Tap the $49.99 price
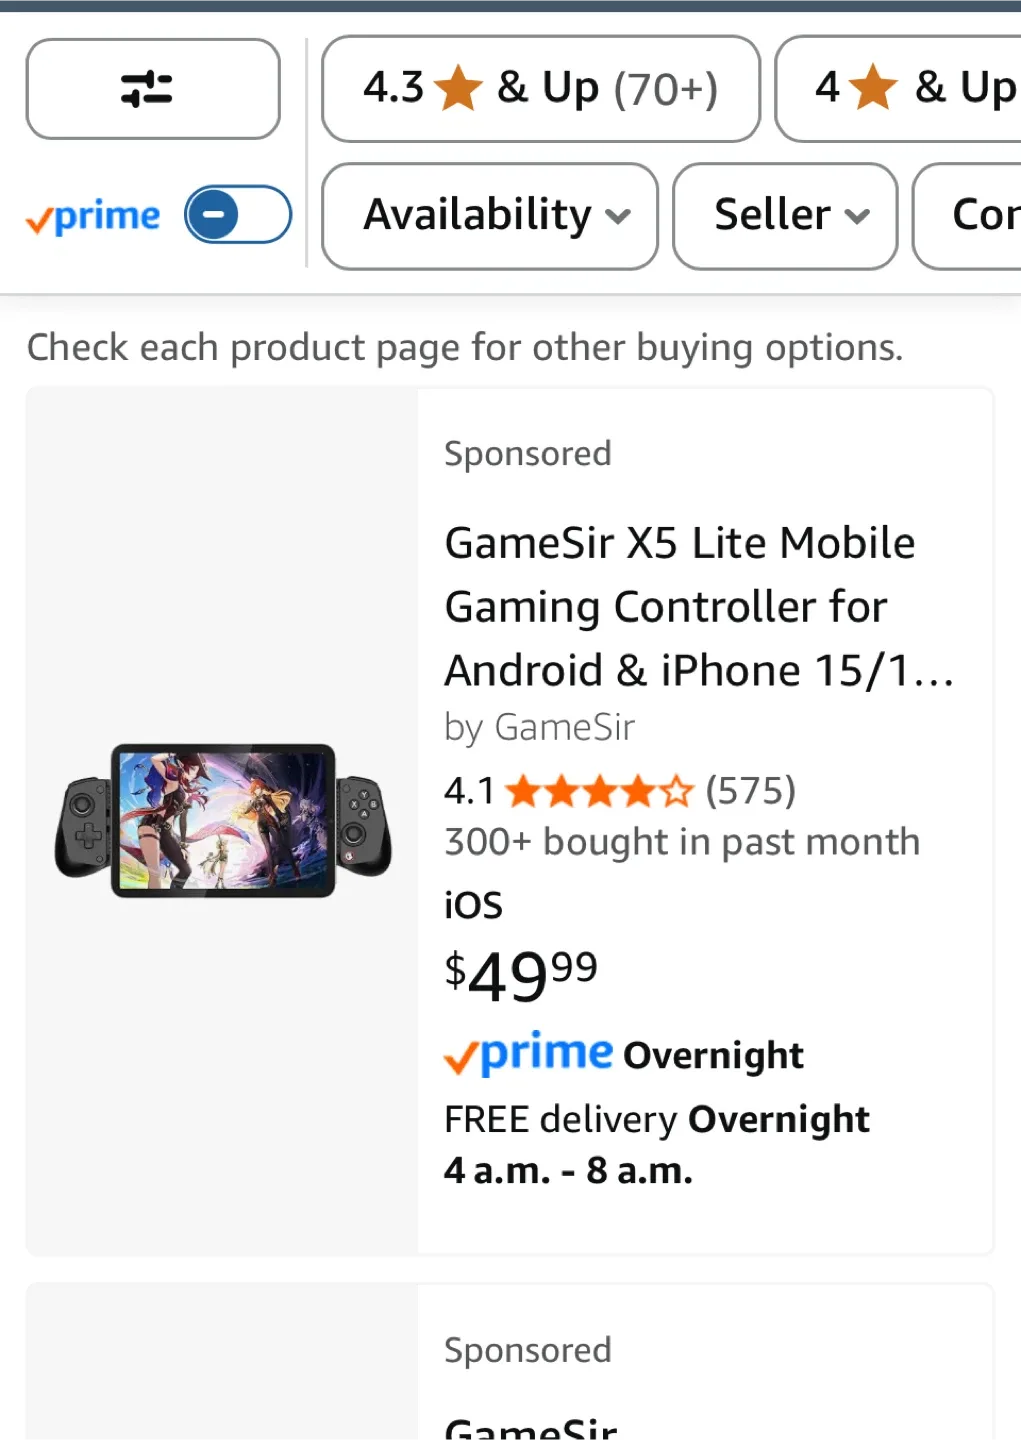The image size is (1021, 1440). [x=520, y=975]
